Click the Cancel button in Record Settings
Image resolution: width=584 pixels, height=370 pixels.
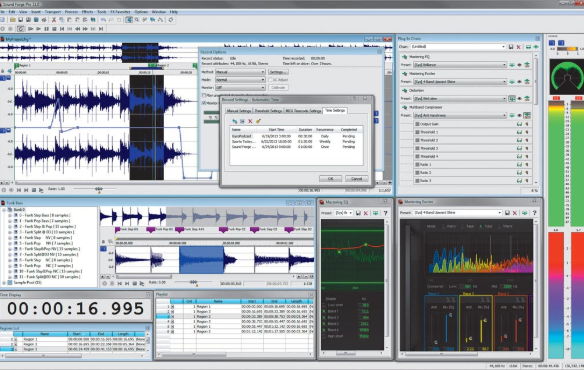point(356,179)
